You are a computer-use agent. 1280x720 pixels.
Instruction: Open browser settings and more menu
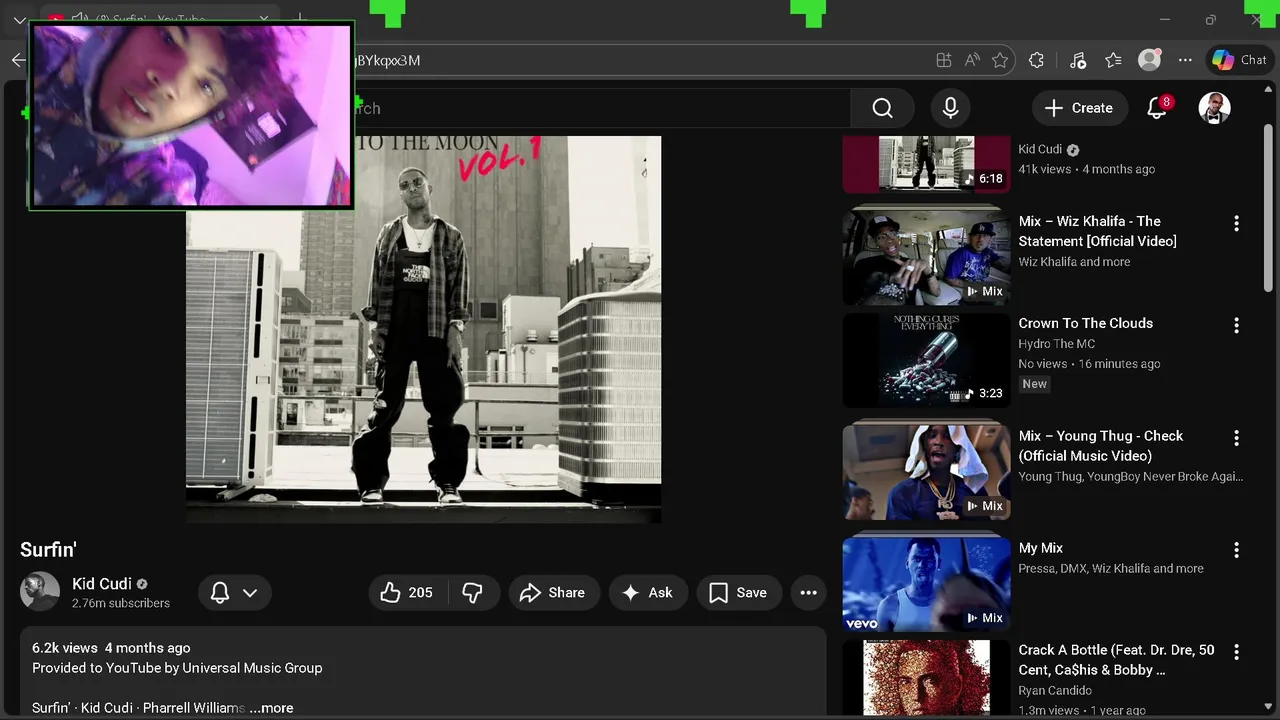point(1185,60)
